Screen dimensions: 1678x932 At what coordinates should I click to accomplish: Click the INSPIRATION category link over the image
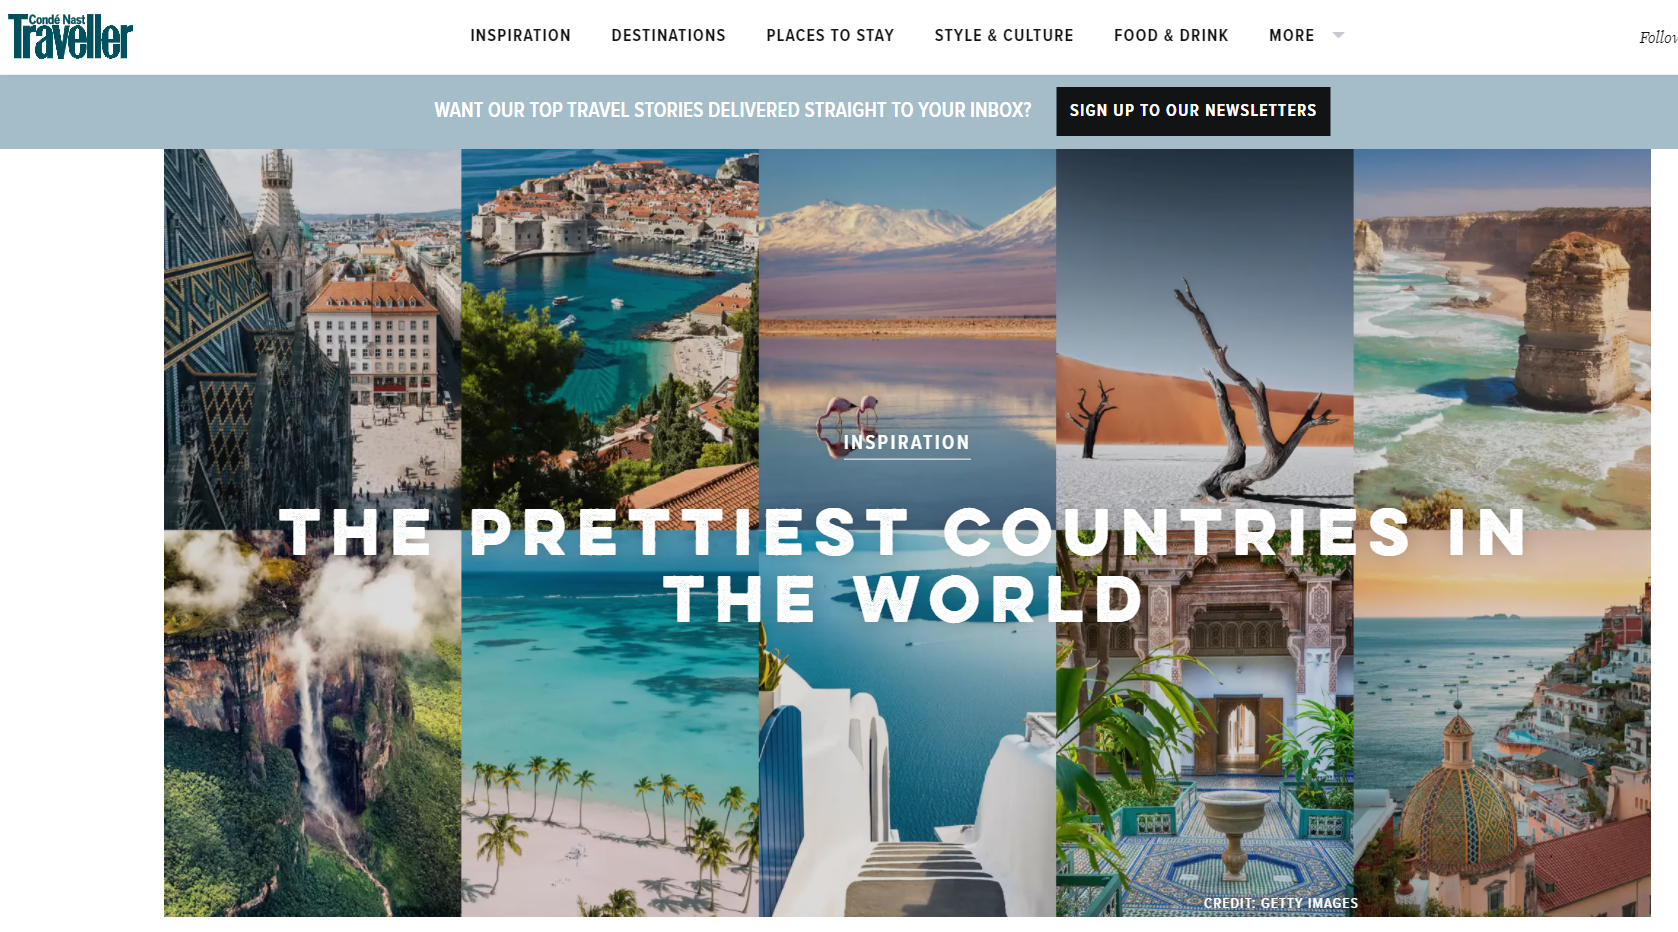pos(906,443)
